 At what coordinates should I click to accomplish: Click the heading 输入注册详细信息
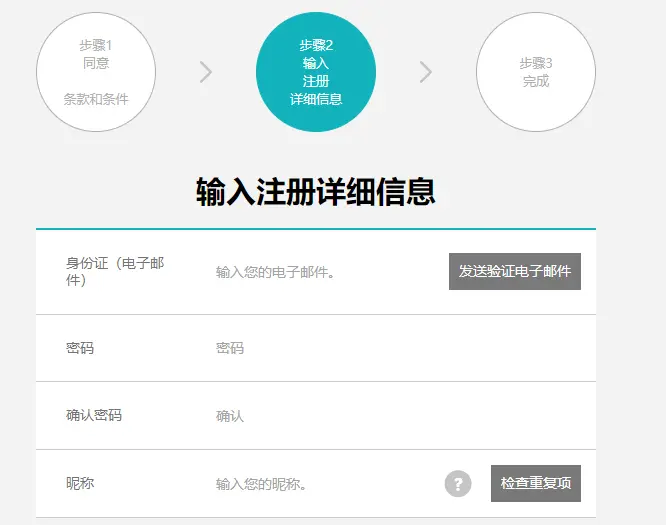pos(316,192)
